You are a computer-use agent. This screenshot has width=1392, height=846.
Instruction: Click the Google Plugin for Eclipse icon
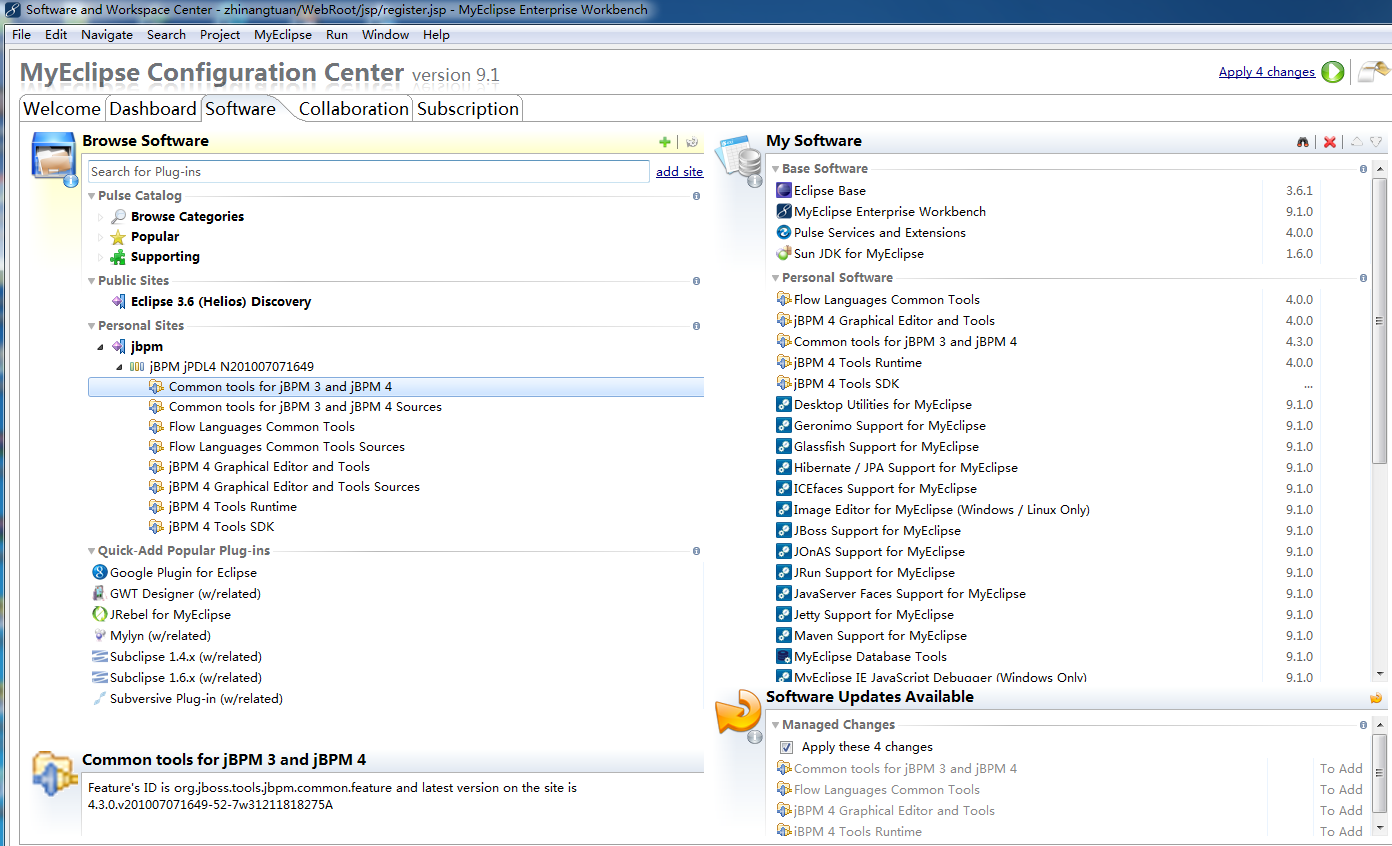pos(99,573)
